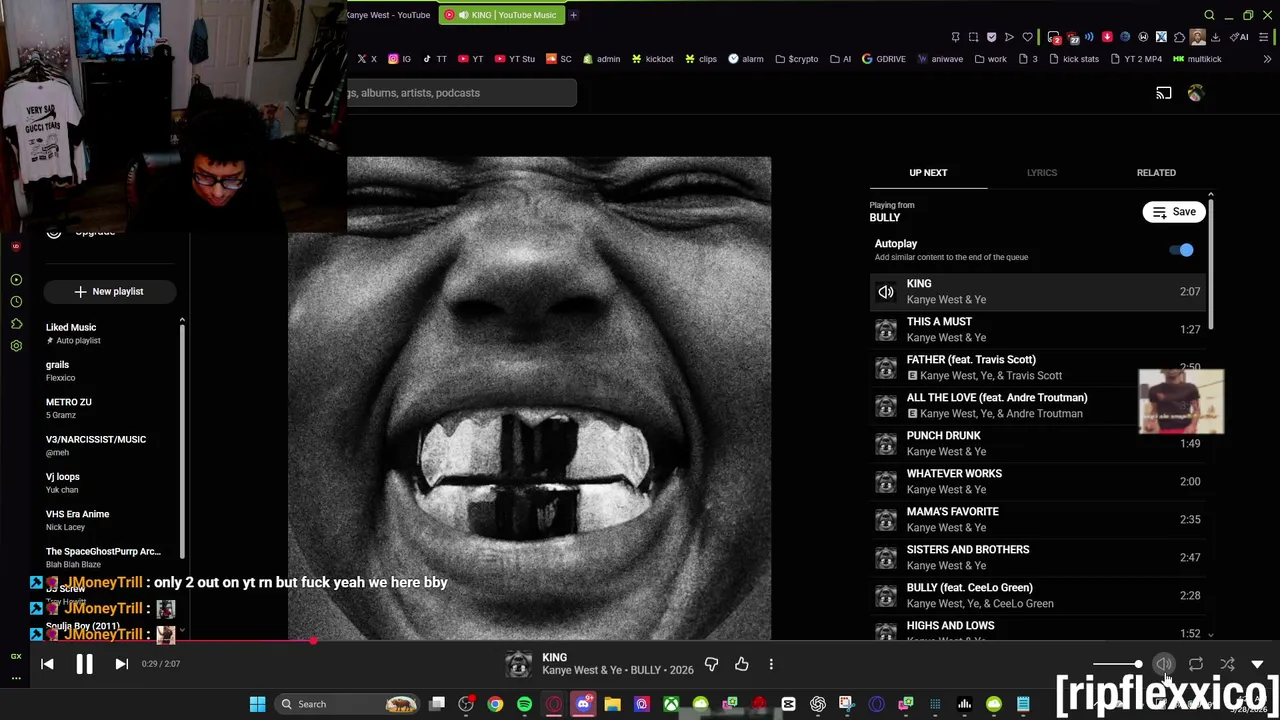
Task: Expand the $crypto bookmarks folder
Action: point(795,59)
